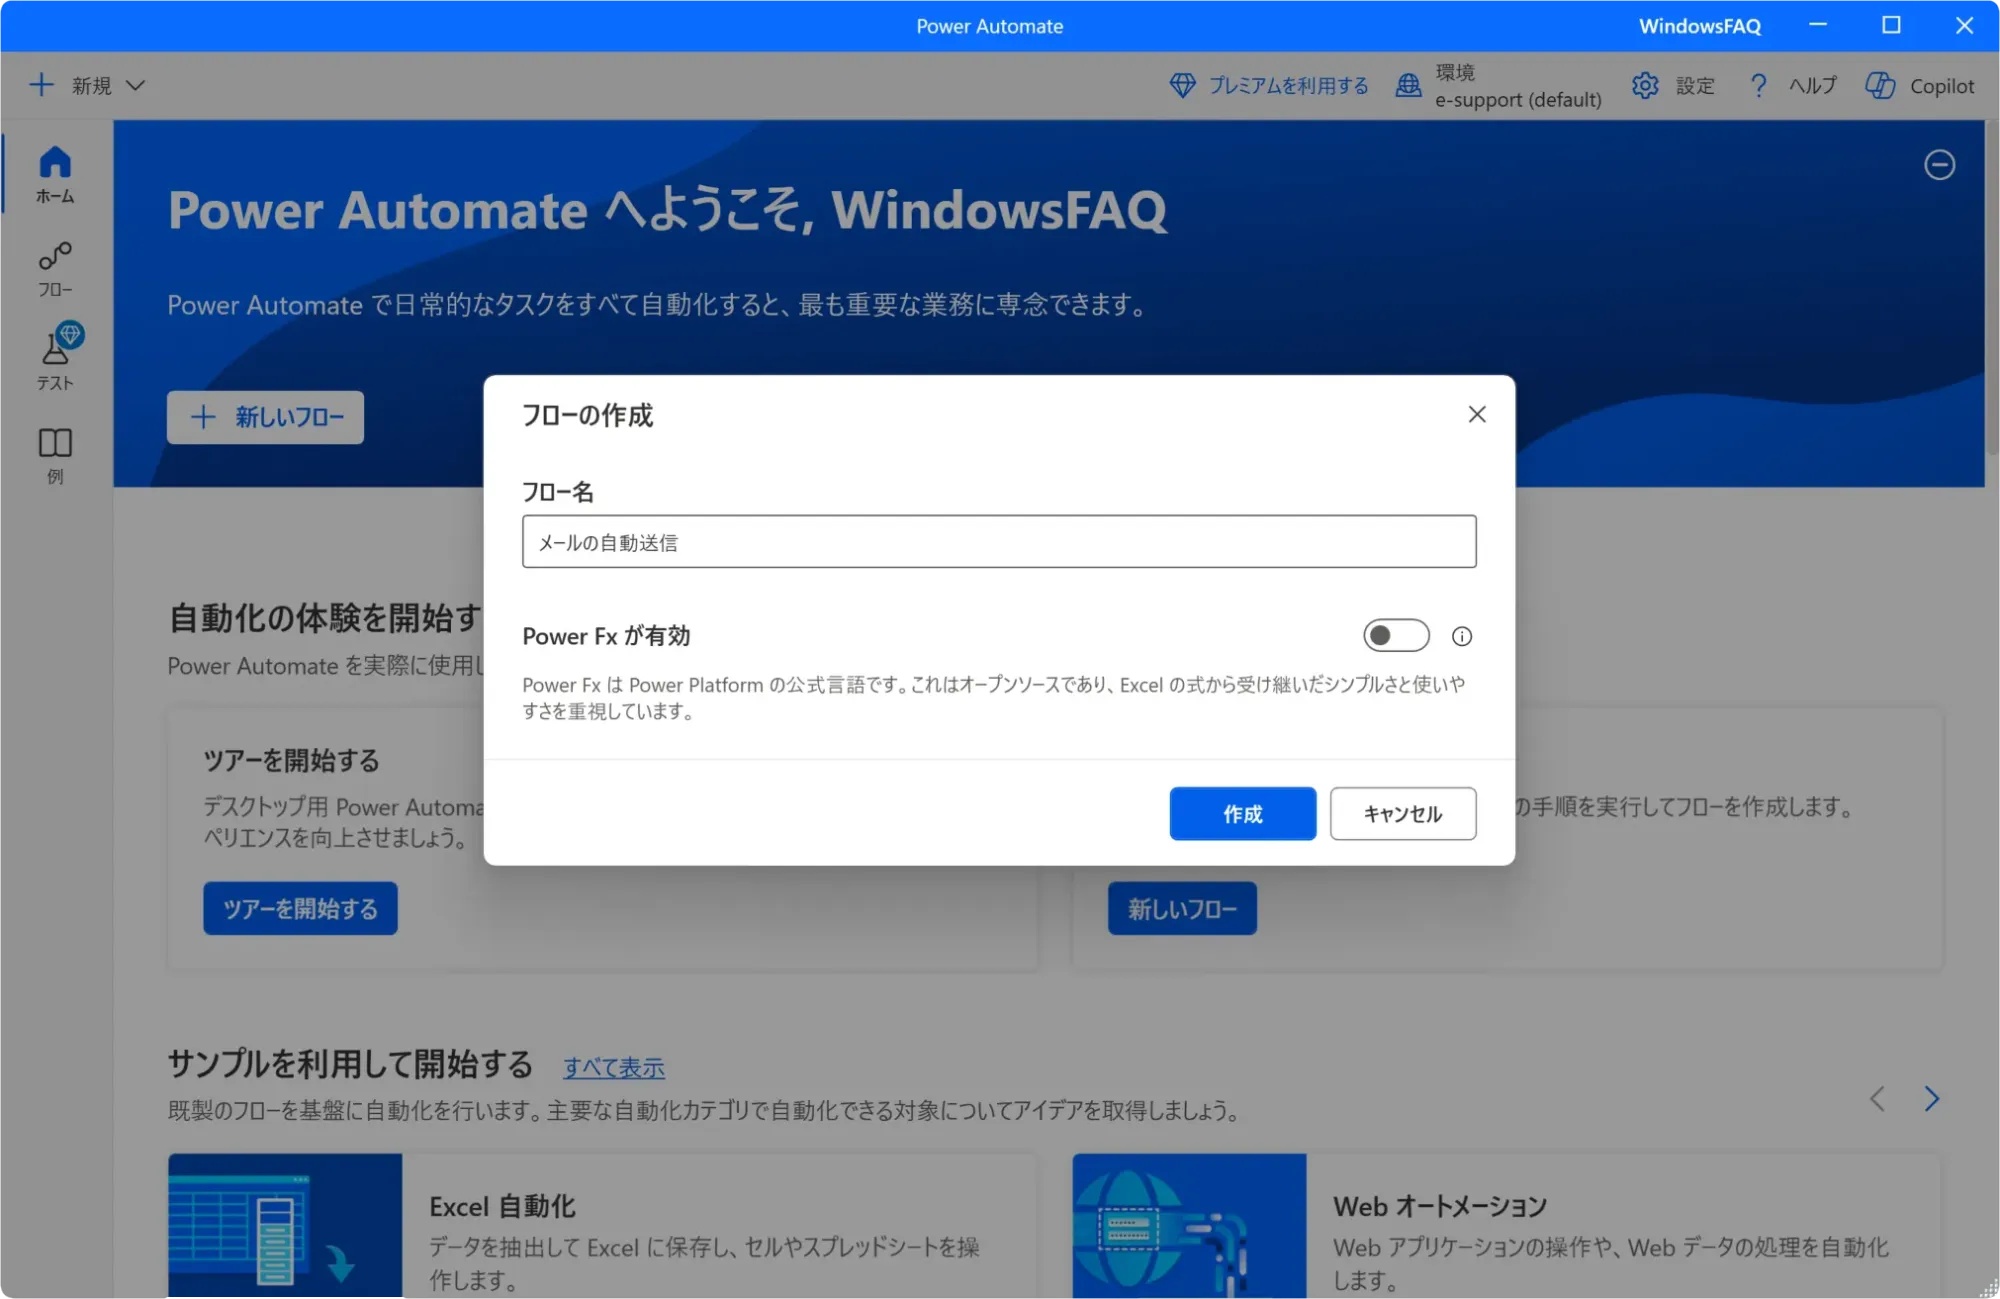
Task: Click the 作成 create button
Action: pos(1243,814)
